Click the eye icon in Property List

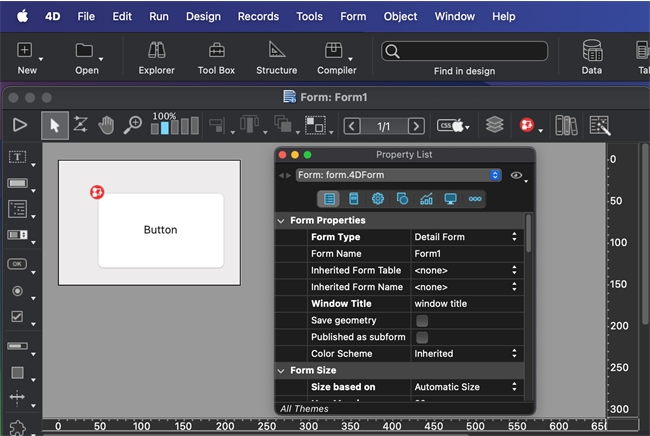[516, 175]
